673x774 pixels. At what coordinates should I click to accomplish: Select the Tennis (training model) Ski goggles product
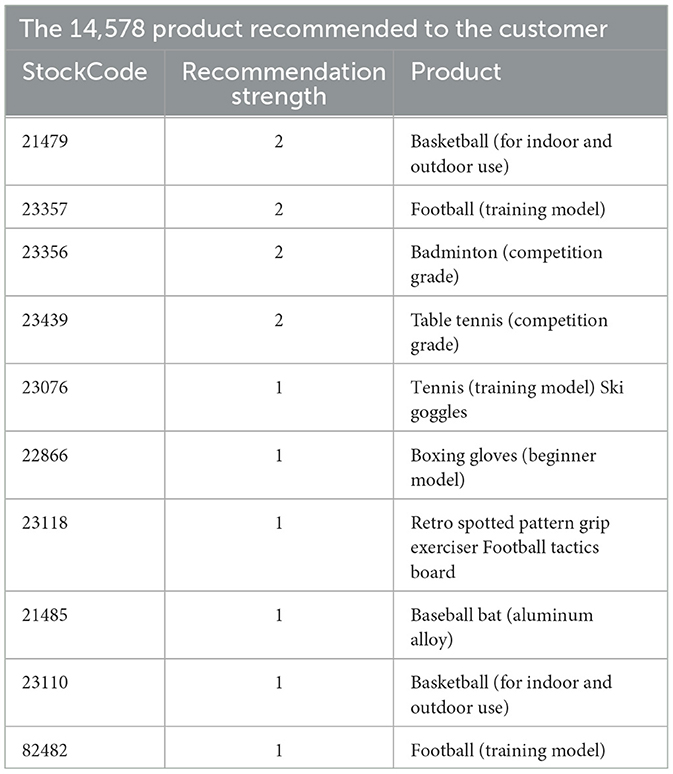[516, 399]
